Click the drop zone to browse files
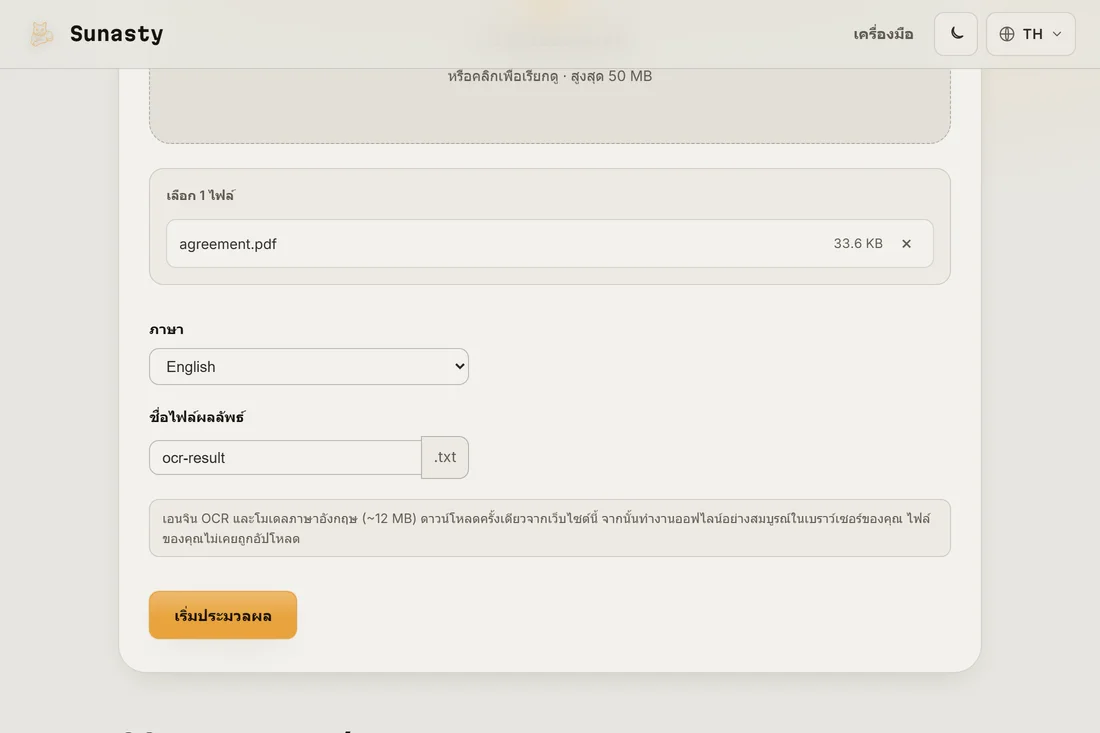Screen dimensions: 1100x733 [549, 105]
